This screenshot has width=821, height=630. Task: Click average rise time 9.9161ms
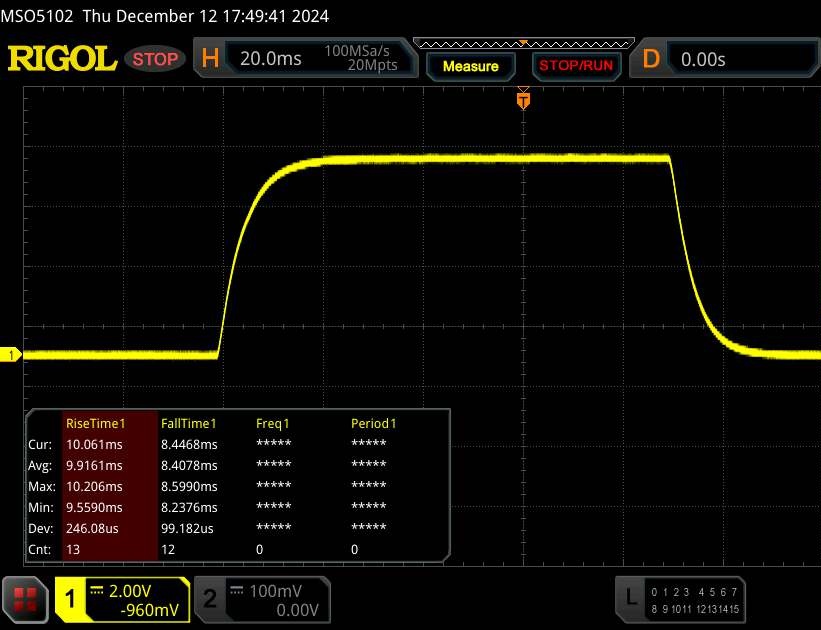(94, 465)
